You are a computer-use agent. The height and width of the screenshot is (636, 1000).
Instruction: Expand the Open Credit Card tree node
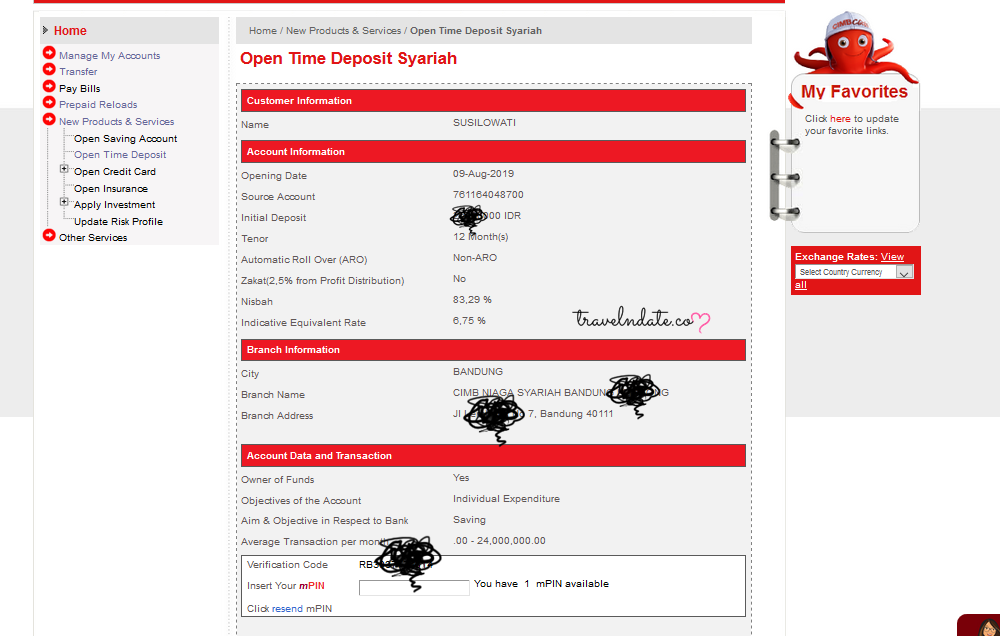[64, 169]
